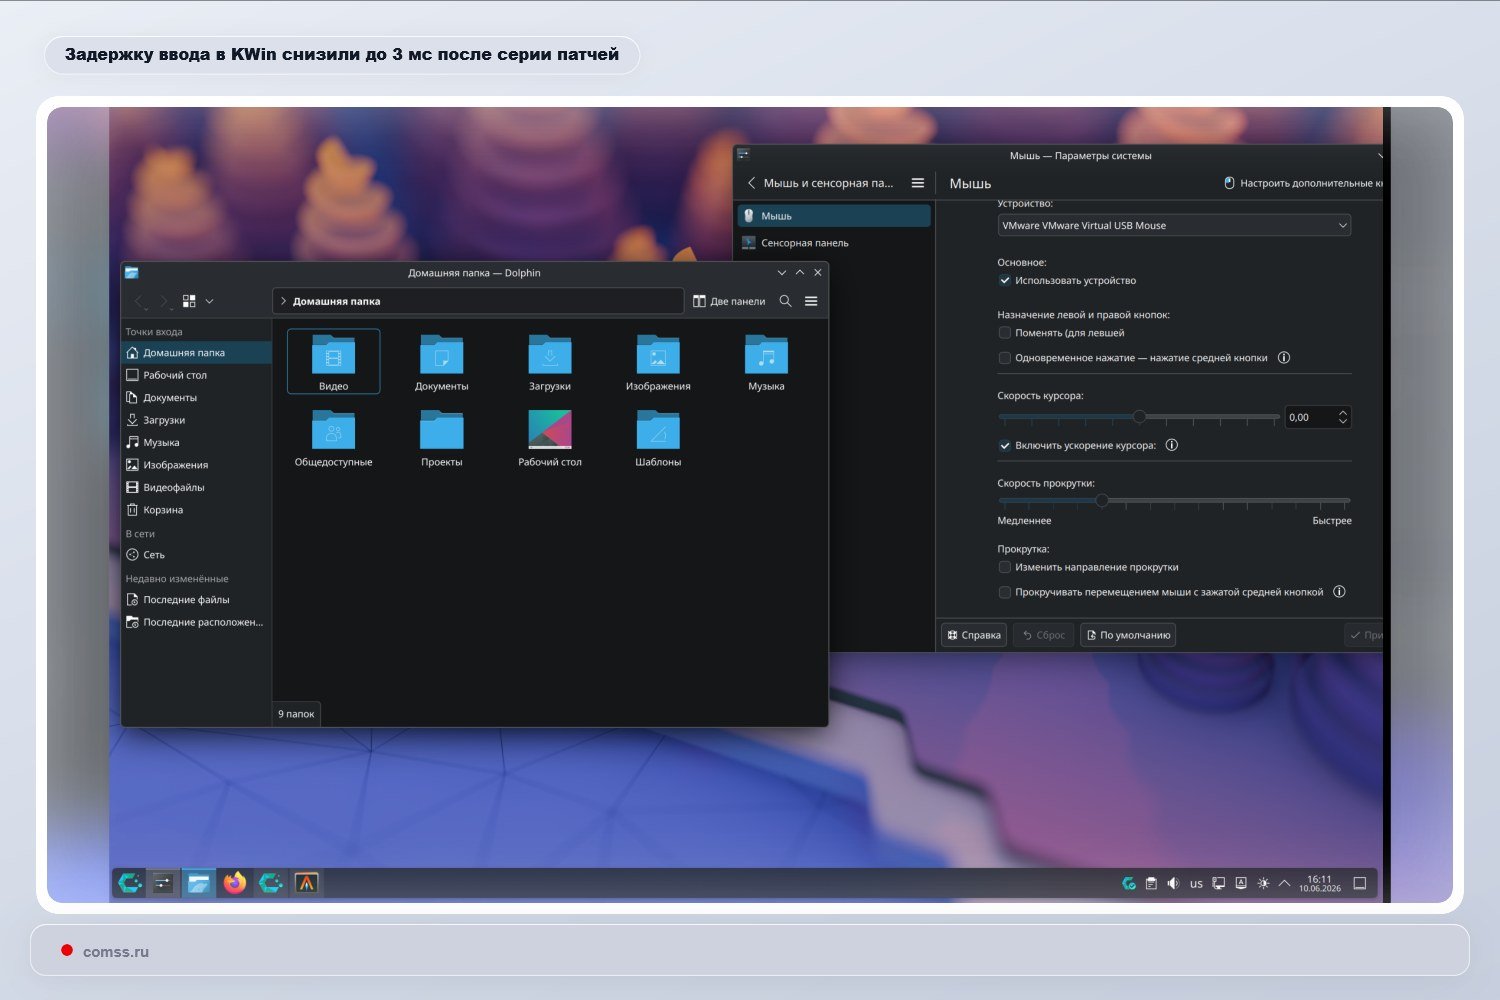Click Домашняя папка breadcrumb in the location bar
The image size is (1500, 1000).
click(x=336, y=301)
